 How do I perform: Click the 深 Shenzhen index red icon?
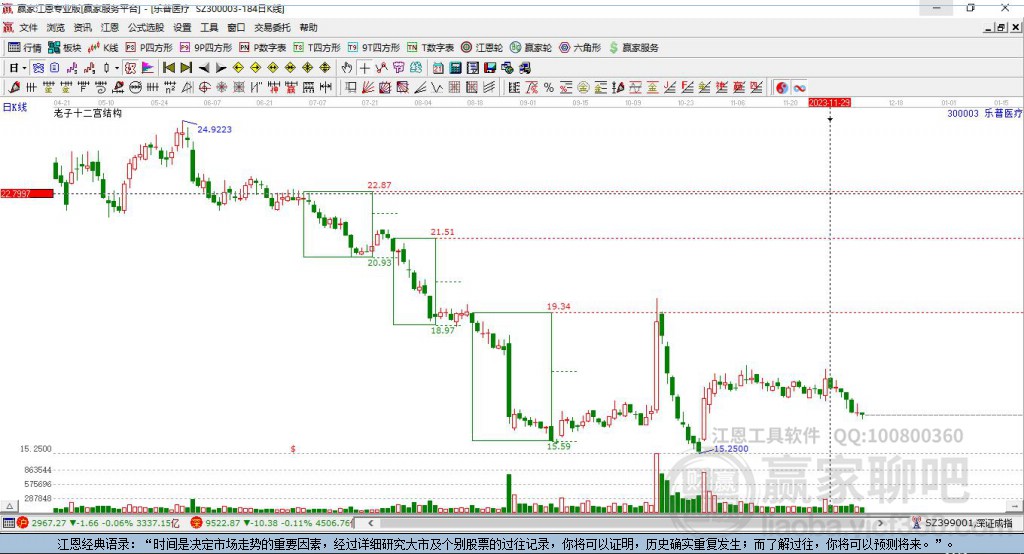point(196,523)
